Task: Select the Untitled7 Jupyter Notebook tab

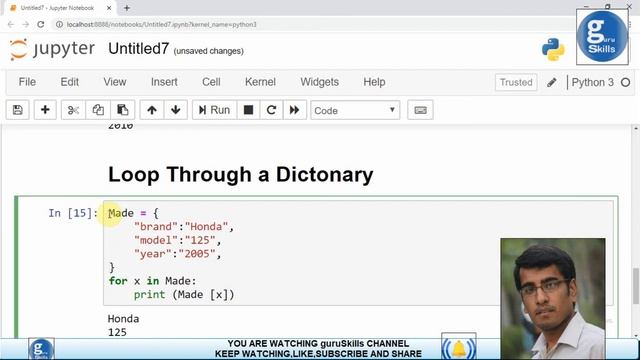Action: pyautogui.click(x=57, y=8)
